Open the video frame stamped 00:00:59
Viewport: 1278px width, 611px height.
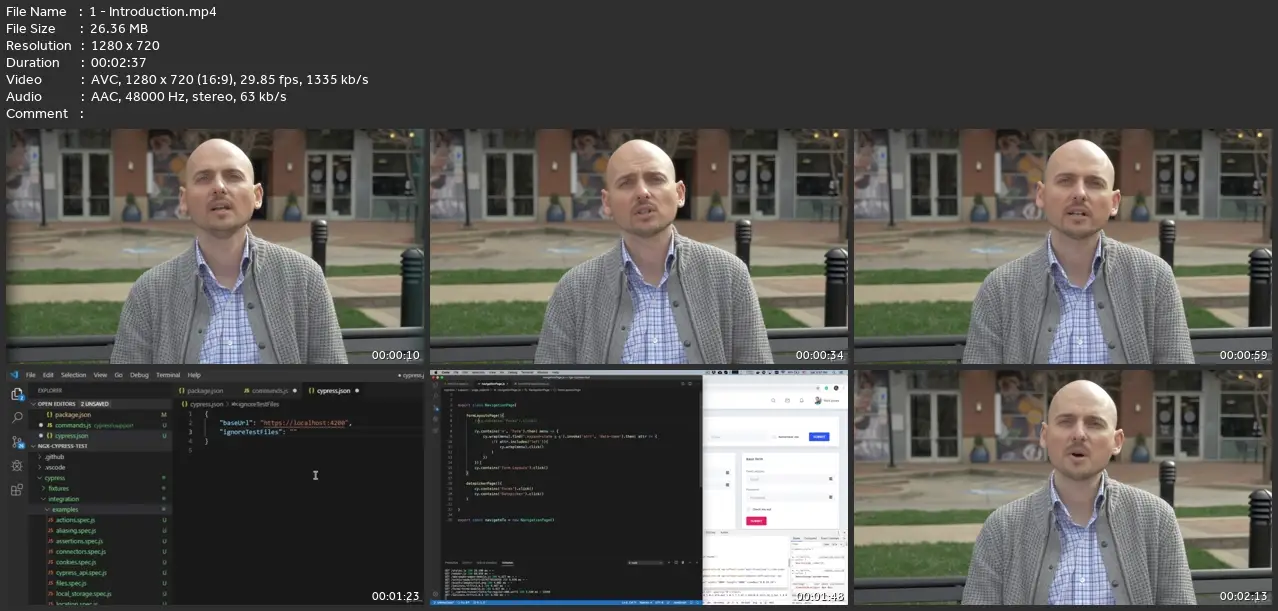point(1063,246)
